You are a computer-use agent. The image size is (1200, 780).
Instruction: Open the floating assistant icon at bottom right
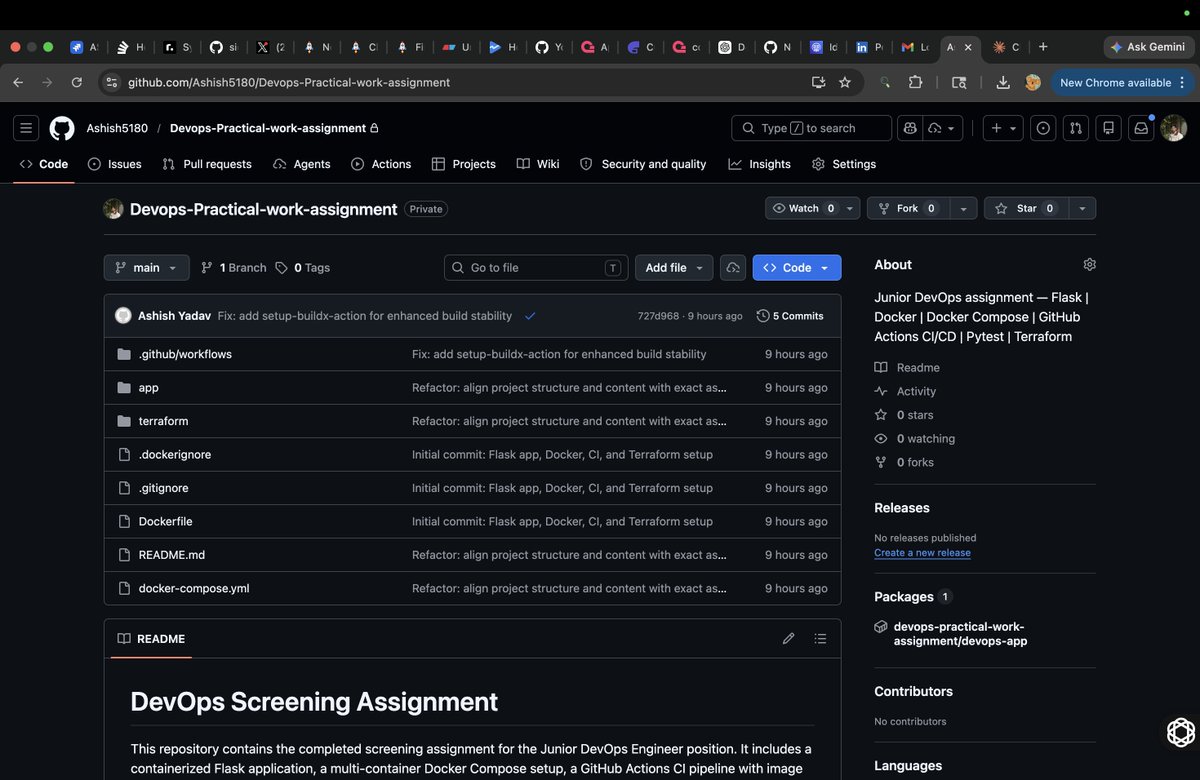pos(1181,732)
